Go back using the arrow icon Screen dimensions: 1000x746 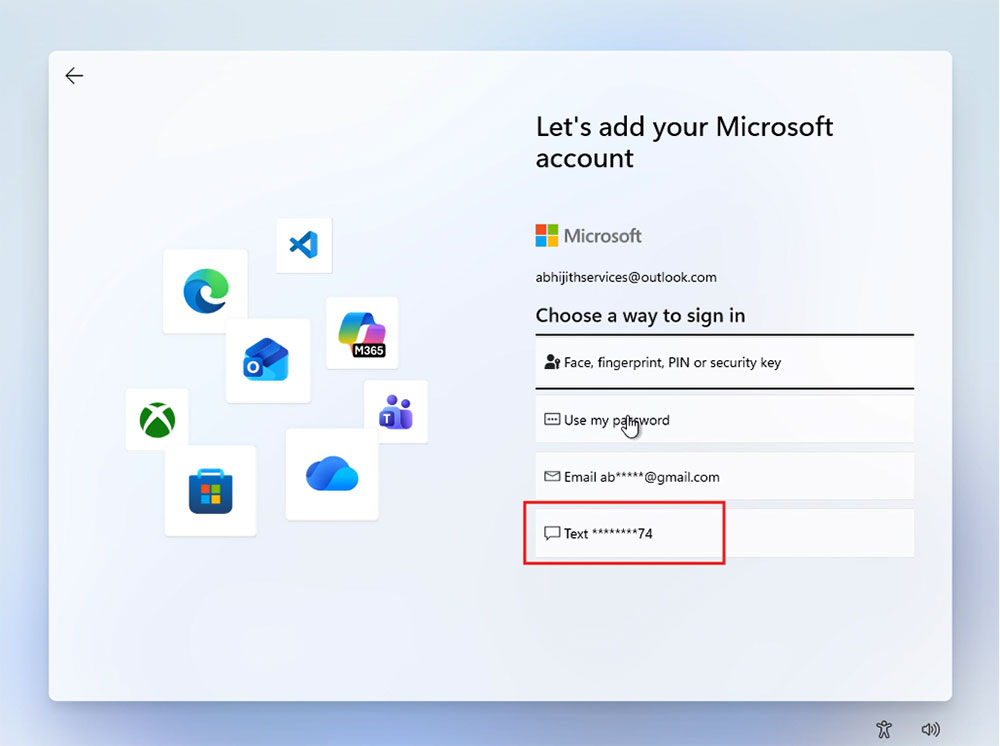[x=74, y=76]
